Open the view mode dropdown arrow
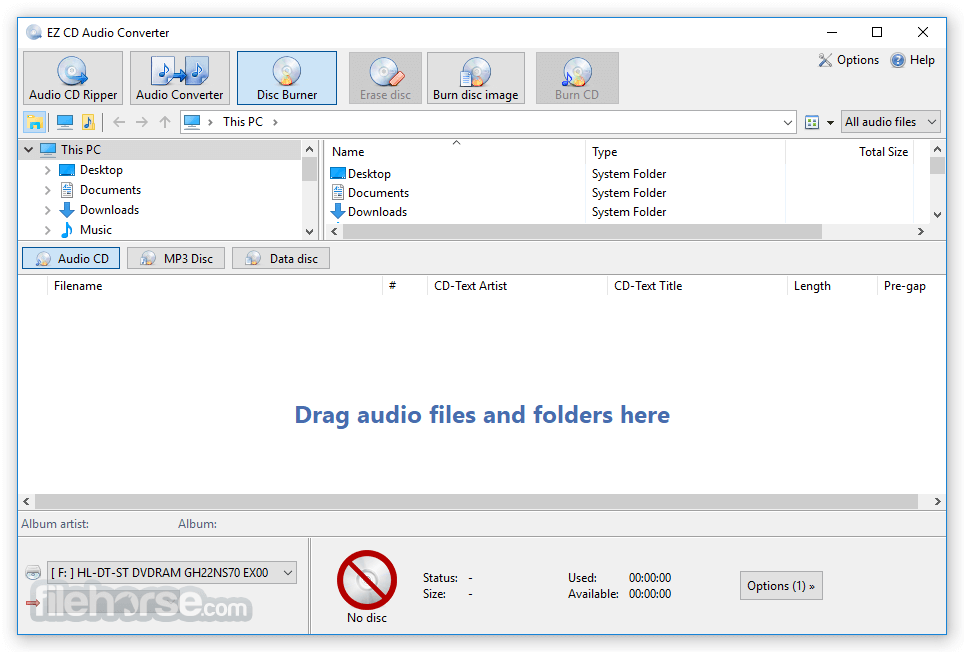The width and height of the screenshot is (964, 652). click(830, 123)
